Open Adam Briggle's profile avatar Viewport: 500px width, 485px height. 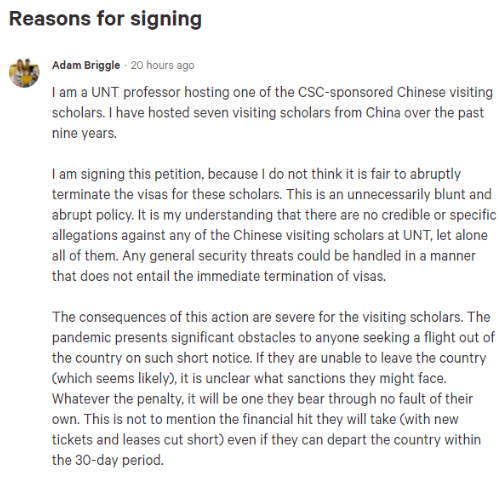coord(24,73)
